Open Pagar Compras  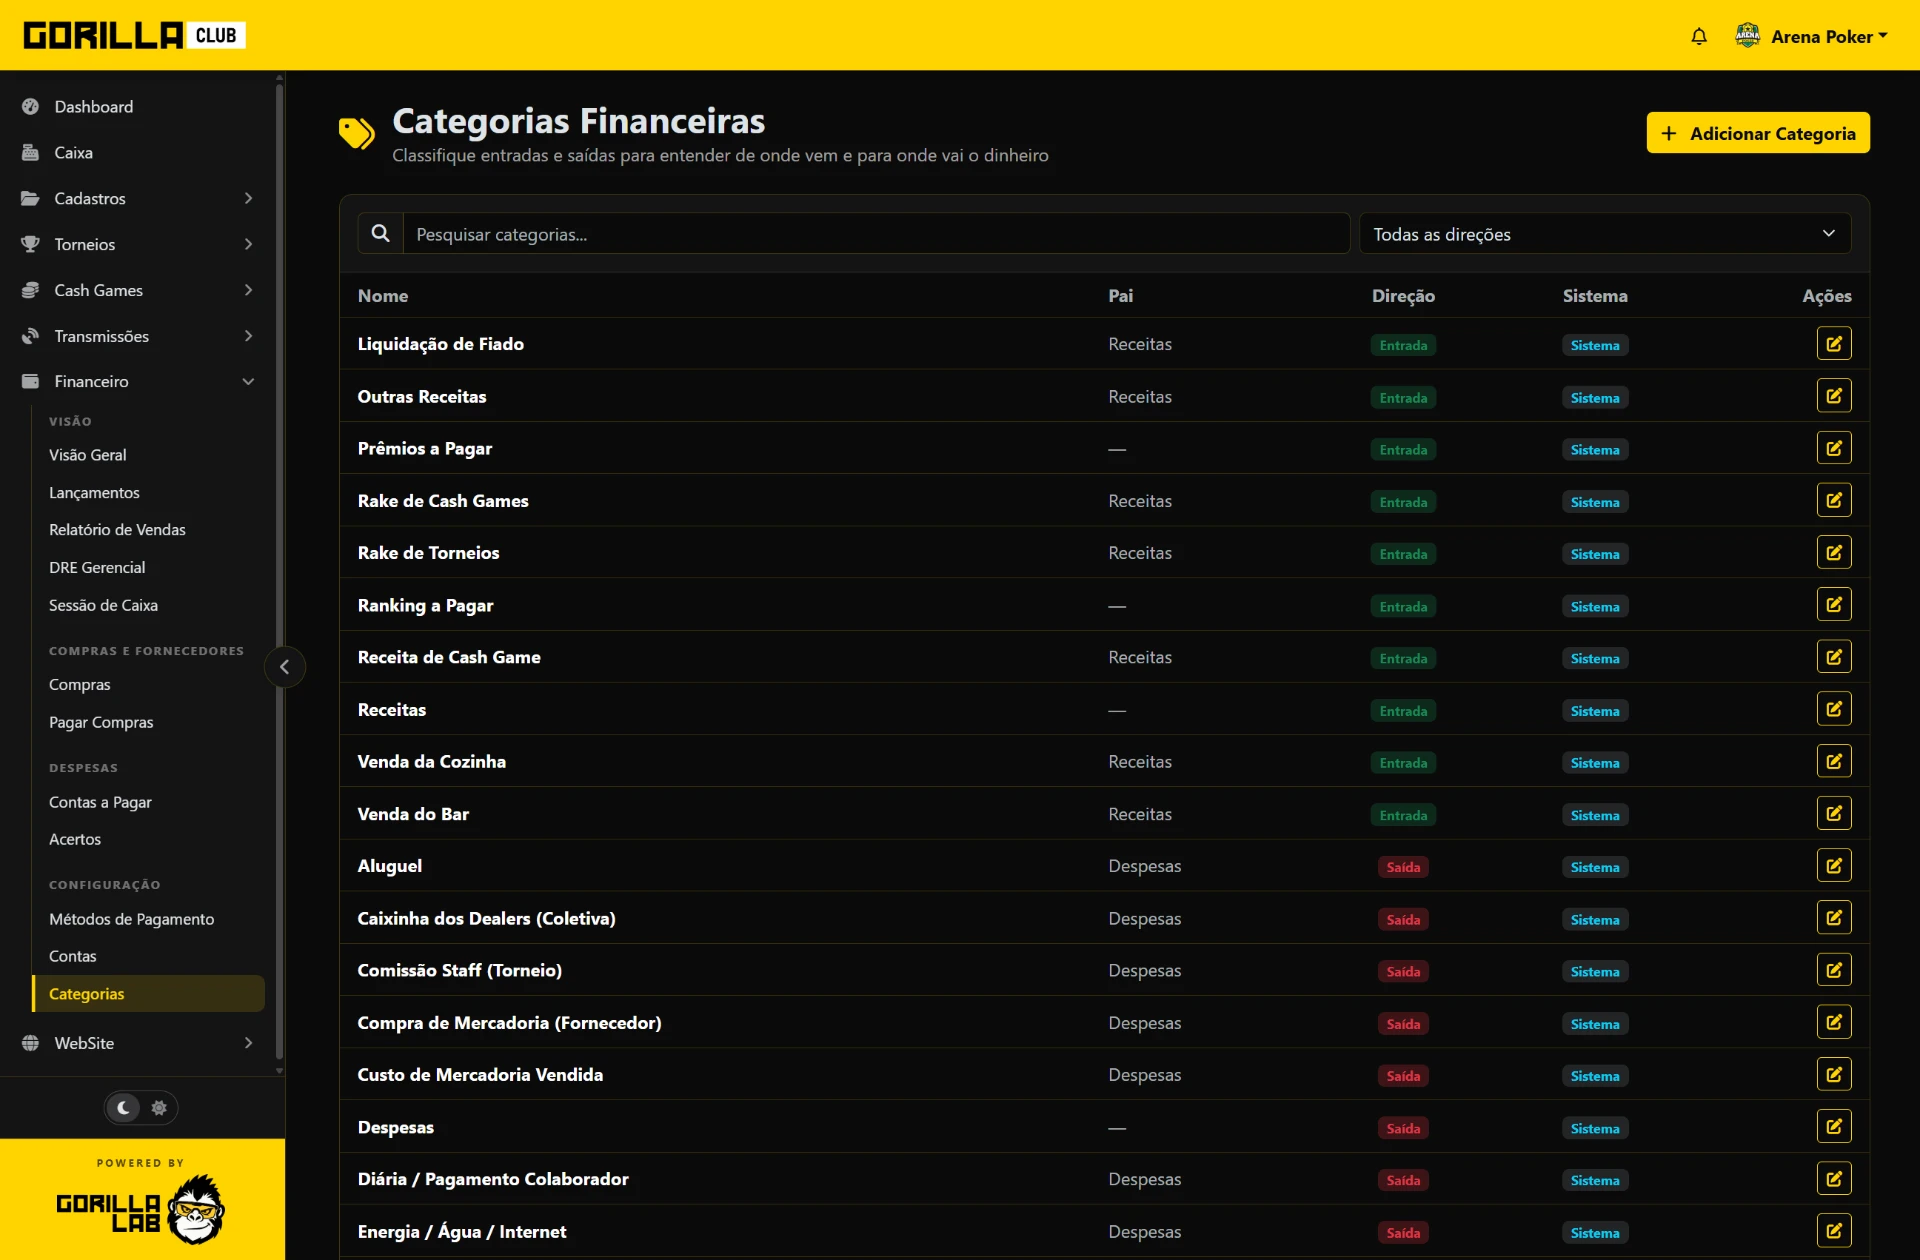[x=101, y=722]
